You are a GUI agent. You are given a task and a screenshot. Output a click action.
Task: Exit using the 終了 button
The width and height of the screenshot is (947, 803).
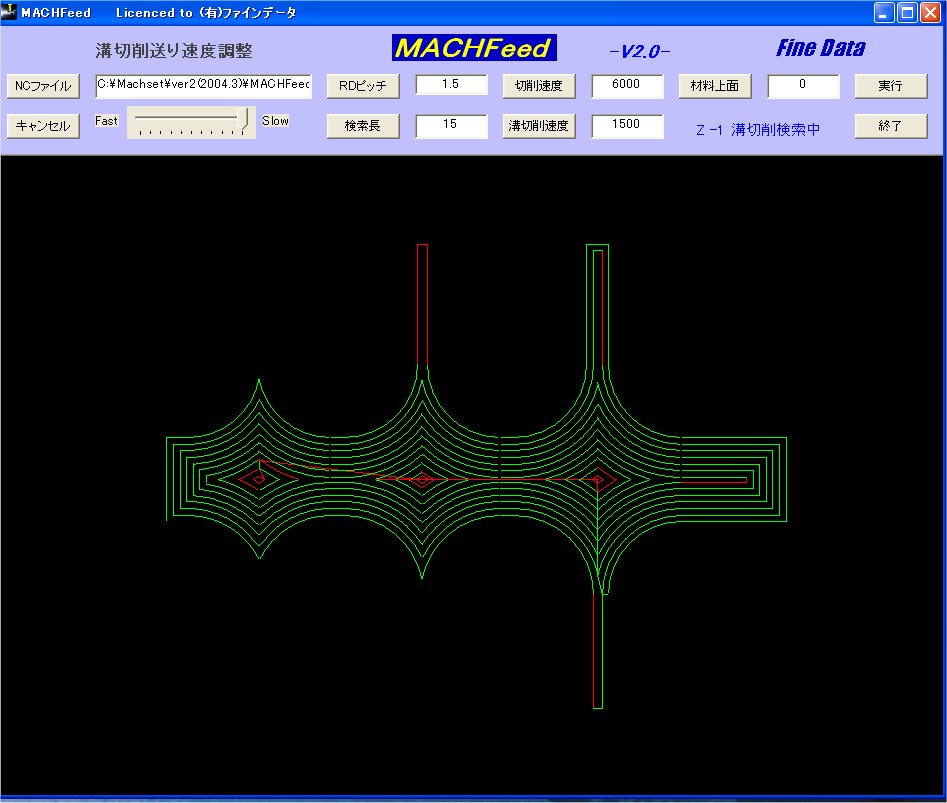point(891,126)
